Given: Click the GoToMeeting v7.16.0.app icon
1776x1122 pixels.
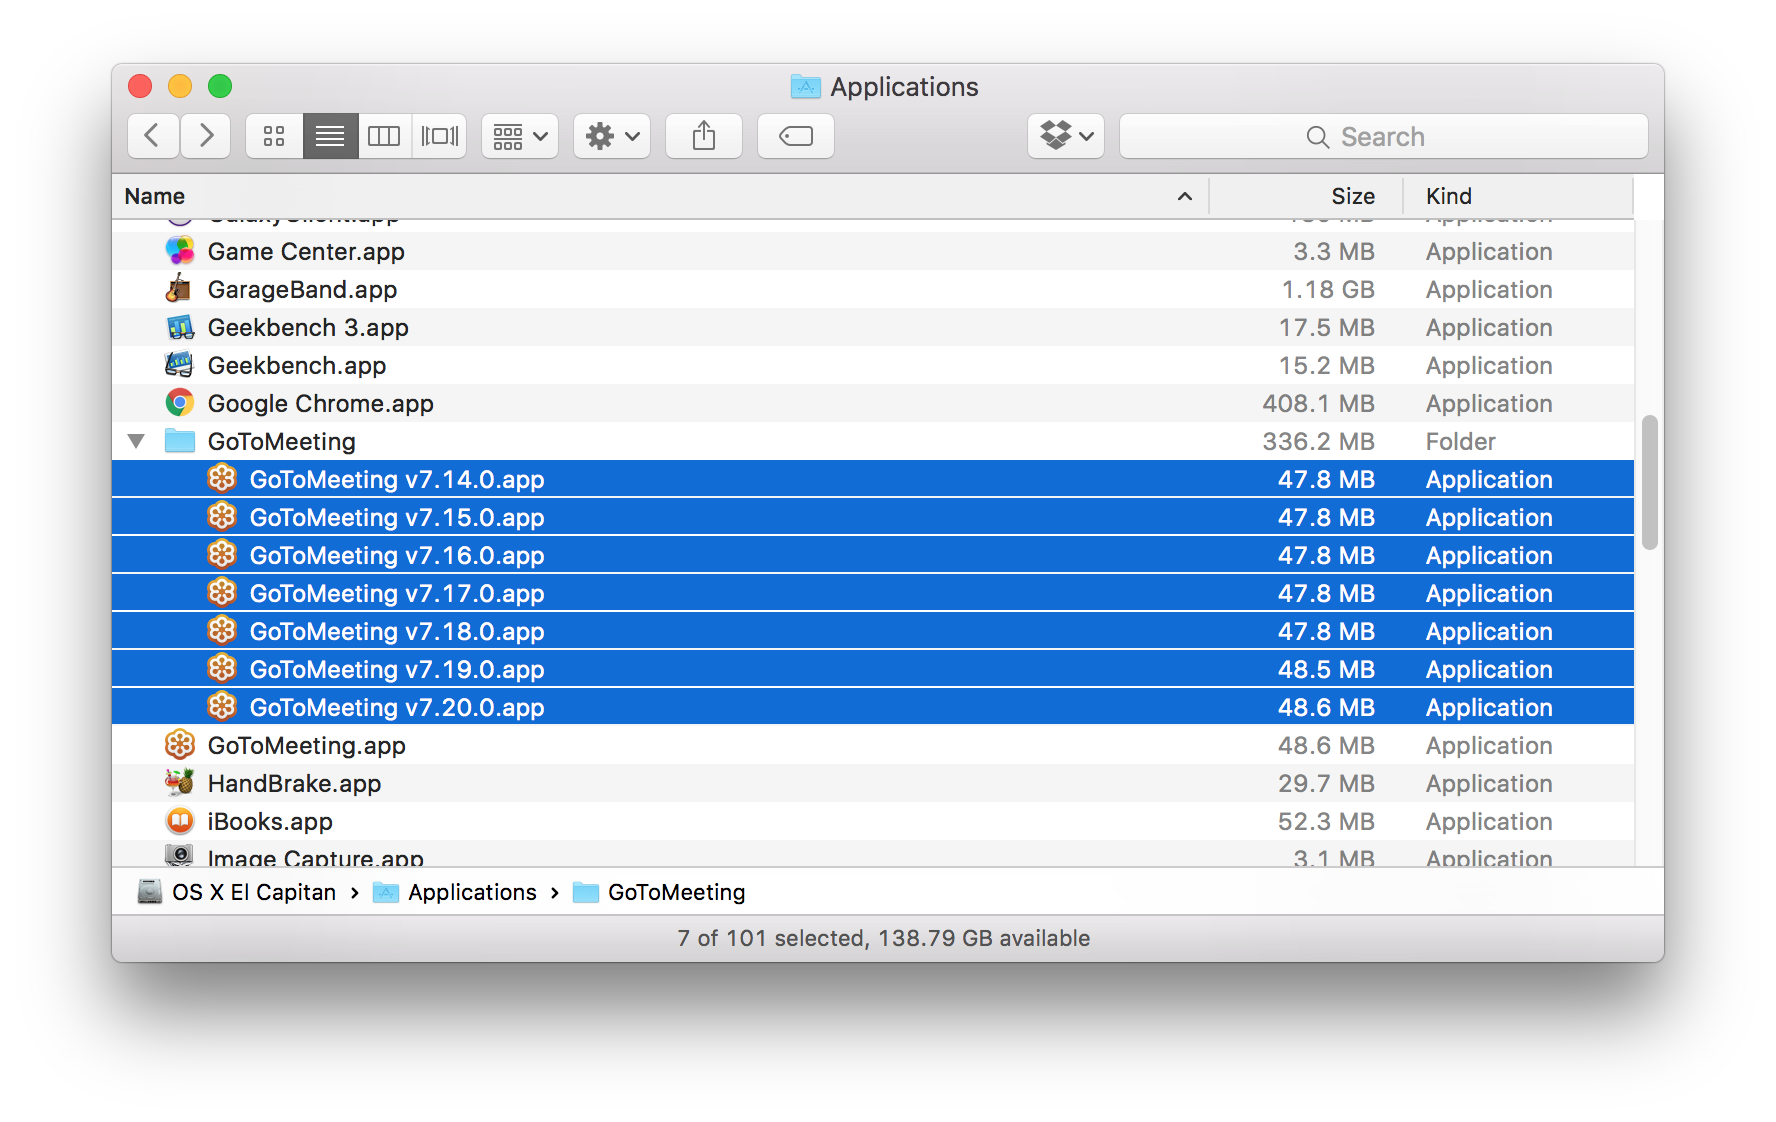Looking at the screenshot, I should [222, 555].
